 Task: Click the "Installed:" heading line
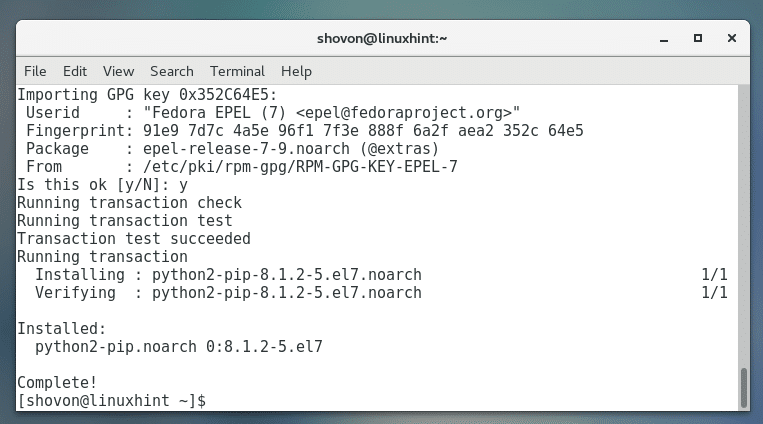[61, 328]
